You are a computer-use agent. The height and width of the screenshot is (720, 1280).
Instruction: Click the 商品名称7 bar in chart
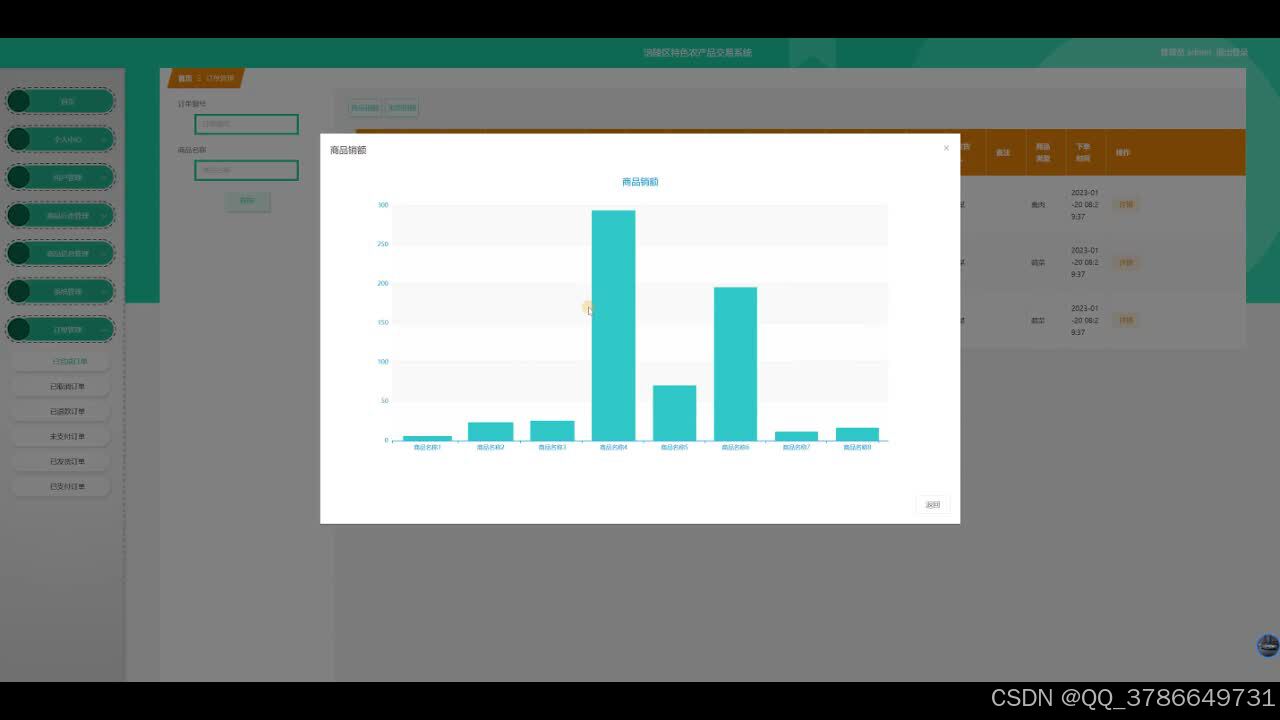[x=796, y=436]
